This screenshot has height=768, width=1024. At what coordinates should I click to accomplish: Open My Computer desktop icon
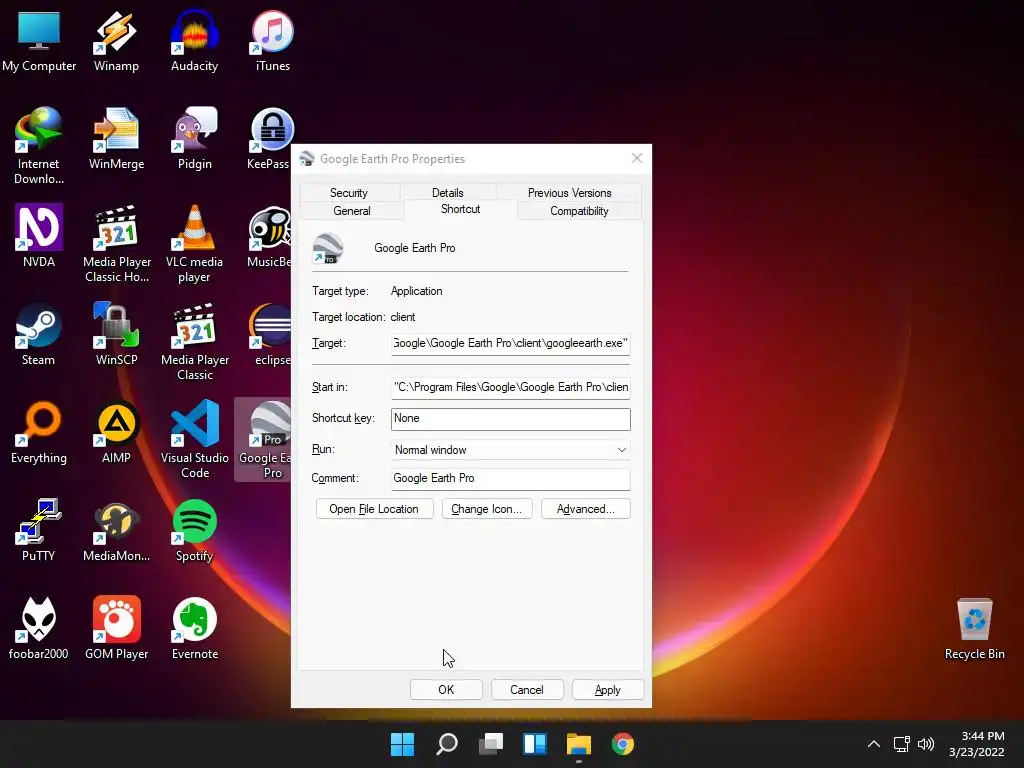pos(39,40)
